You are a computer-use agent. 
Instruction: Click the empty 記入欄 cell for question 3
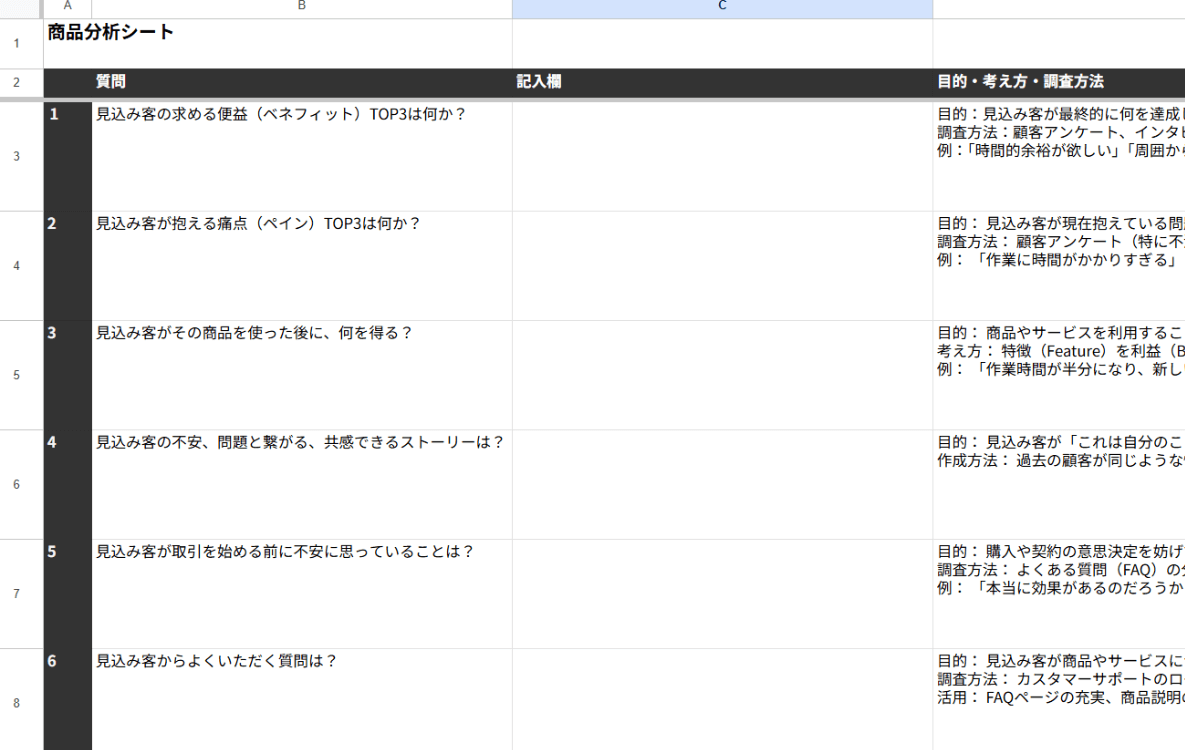pos(722,375)
